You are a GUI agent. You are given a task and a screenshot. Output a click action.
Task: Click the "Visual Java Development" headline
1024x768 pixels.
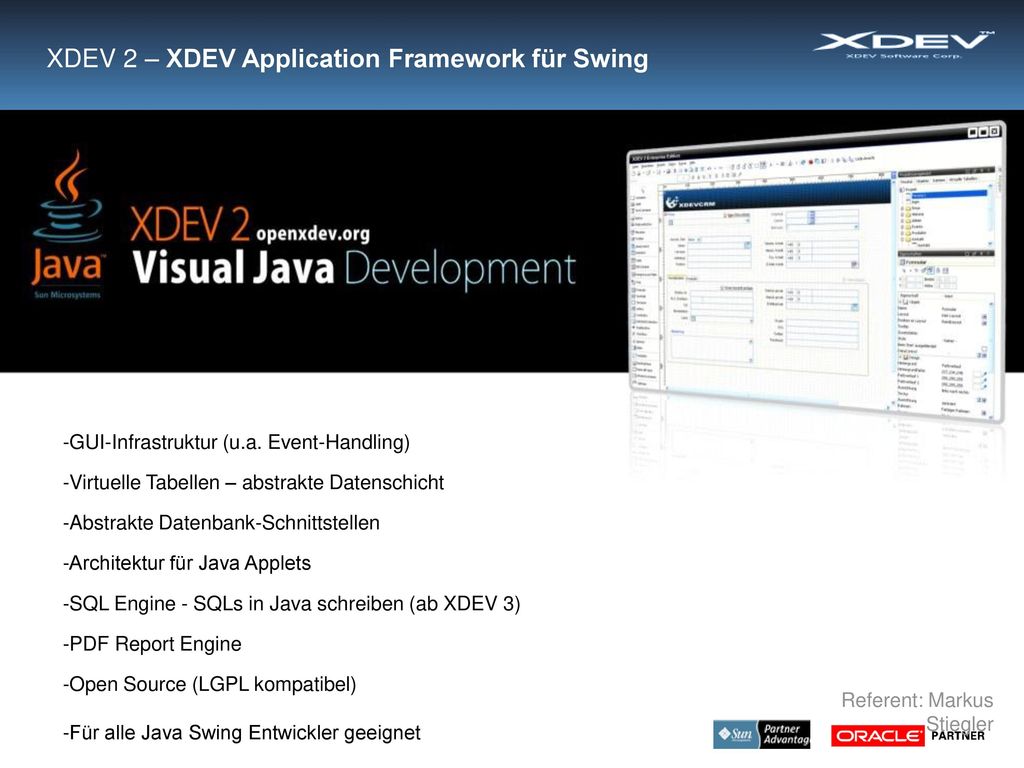tap(354, 268)
